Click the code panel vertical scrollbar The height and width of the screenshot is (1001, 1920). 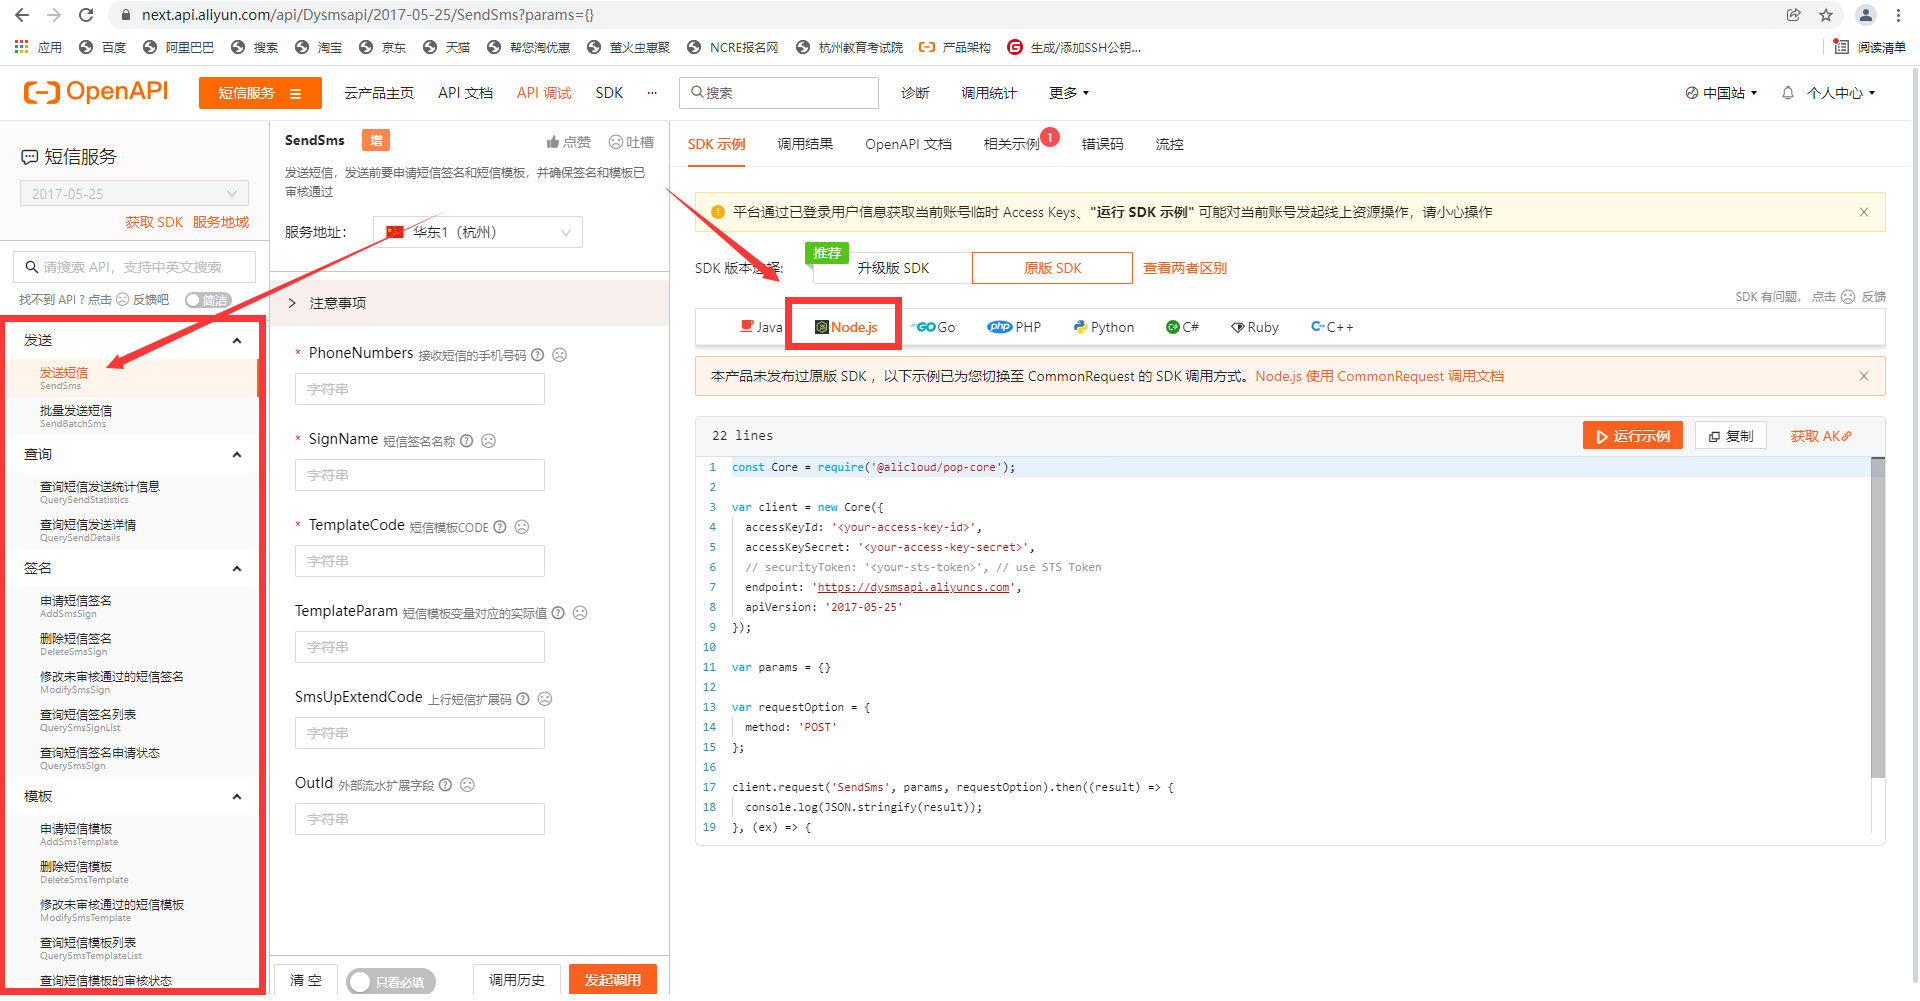[x=1878, y=618]
